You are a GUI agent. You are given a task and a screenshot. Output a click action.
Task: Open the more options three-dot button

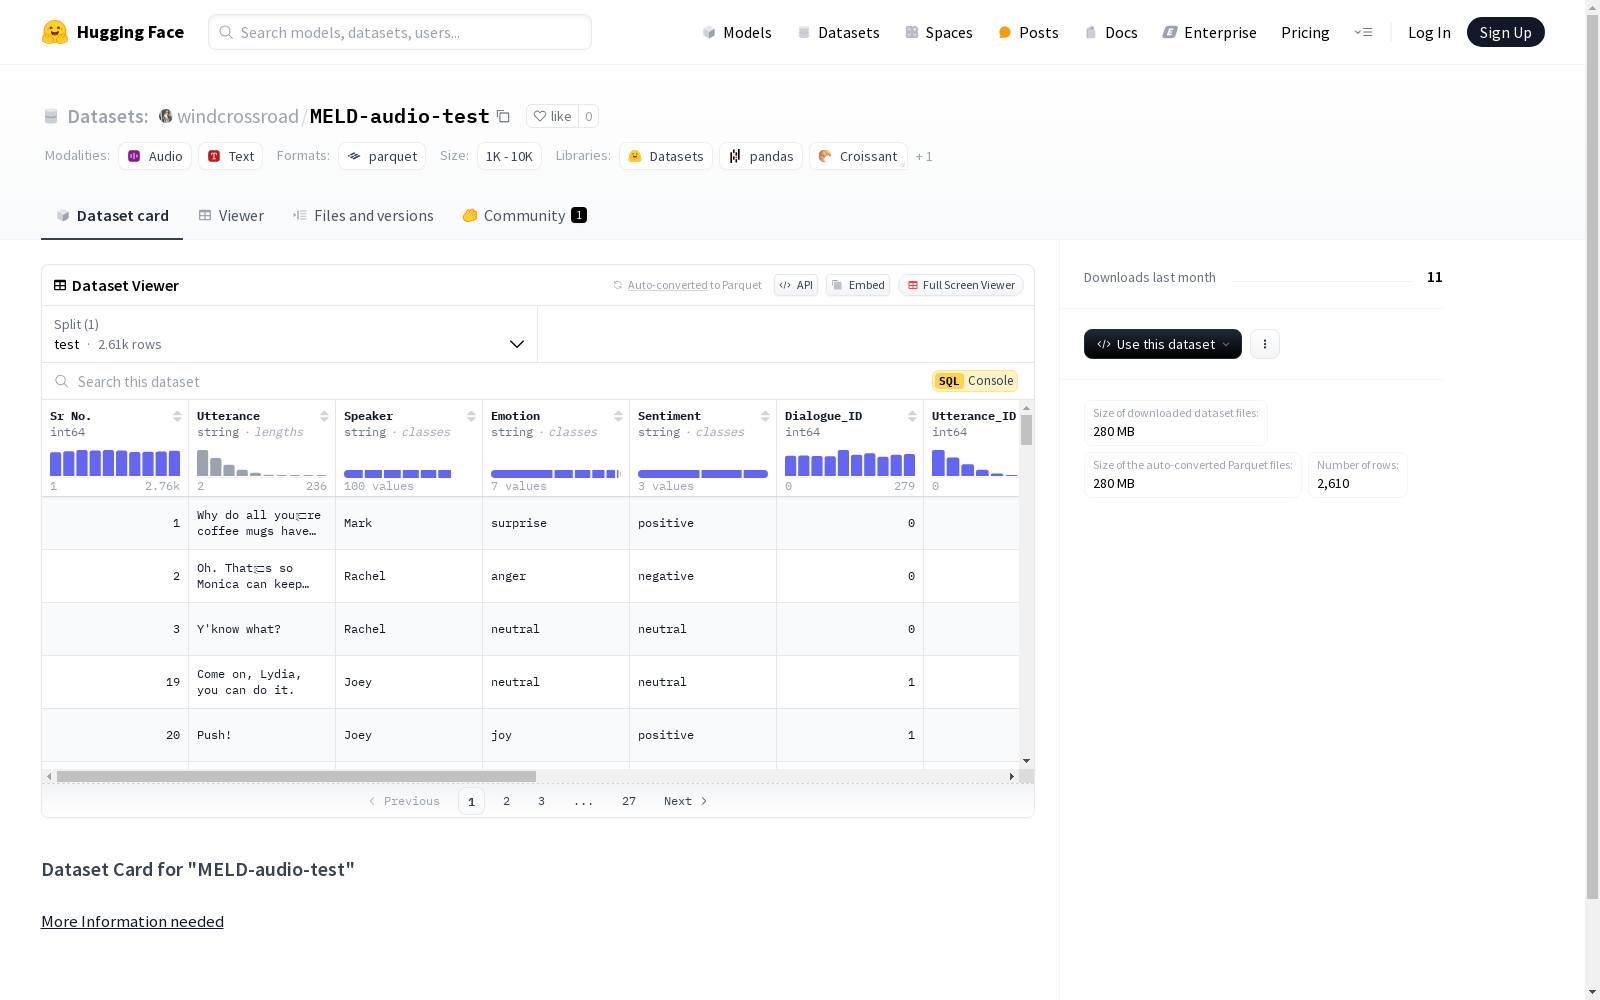(x=1265, y=344)
